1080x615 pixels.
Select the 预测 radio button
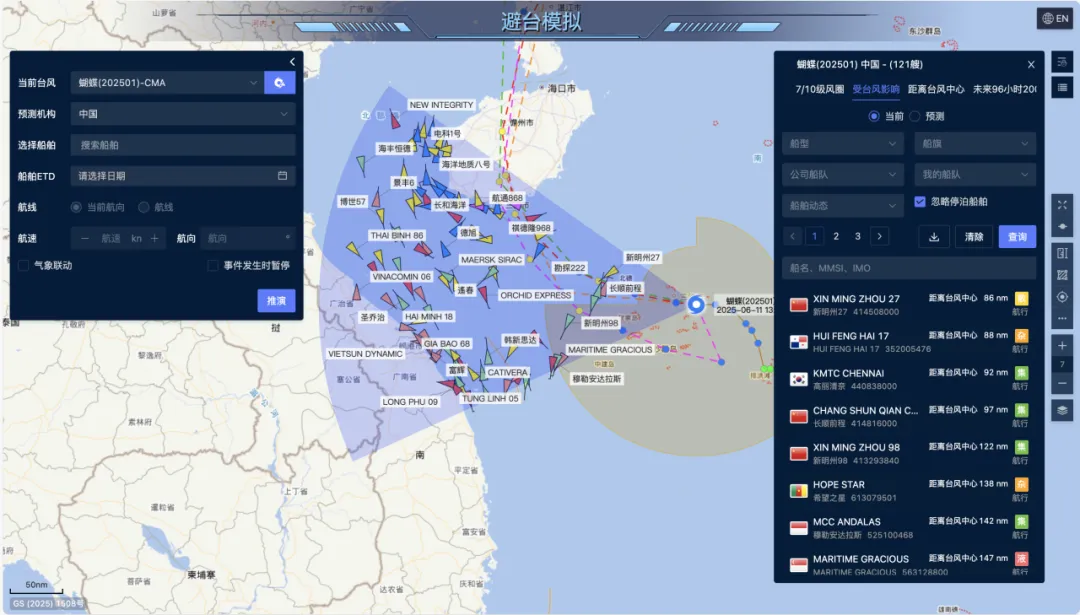916,116
